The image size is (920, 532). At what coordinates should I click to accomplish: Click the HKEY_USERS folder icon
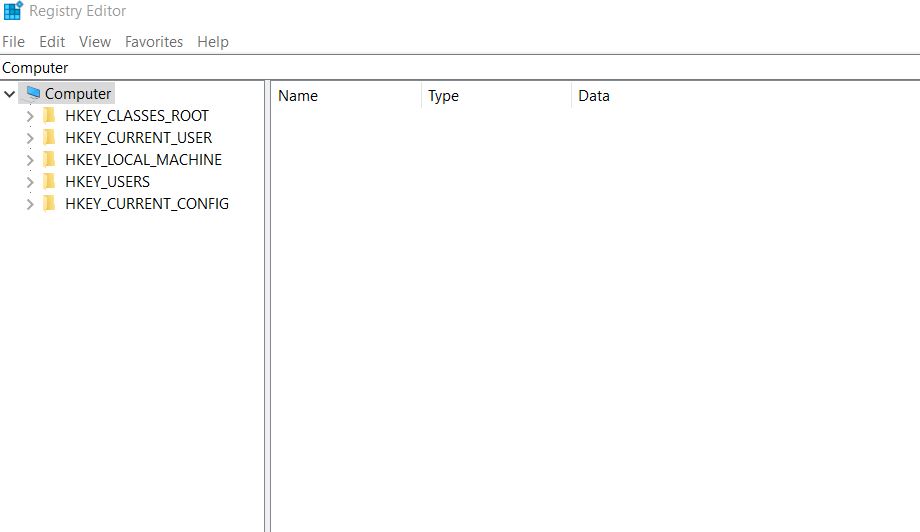49,181
